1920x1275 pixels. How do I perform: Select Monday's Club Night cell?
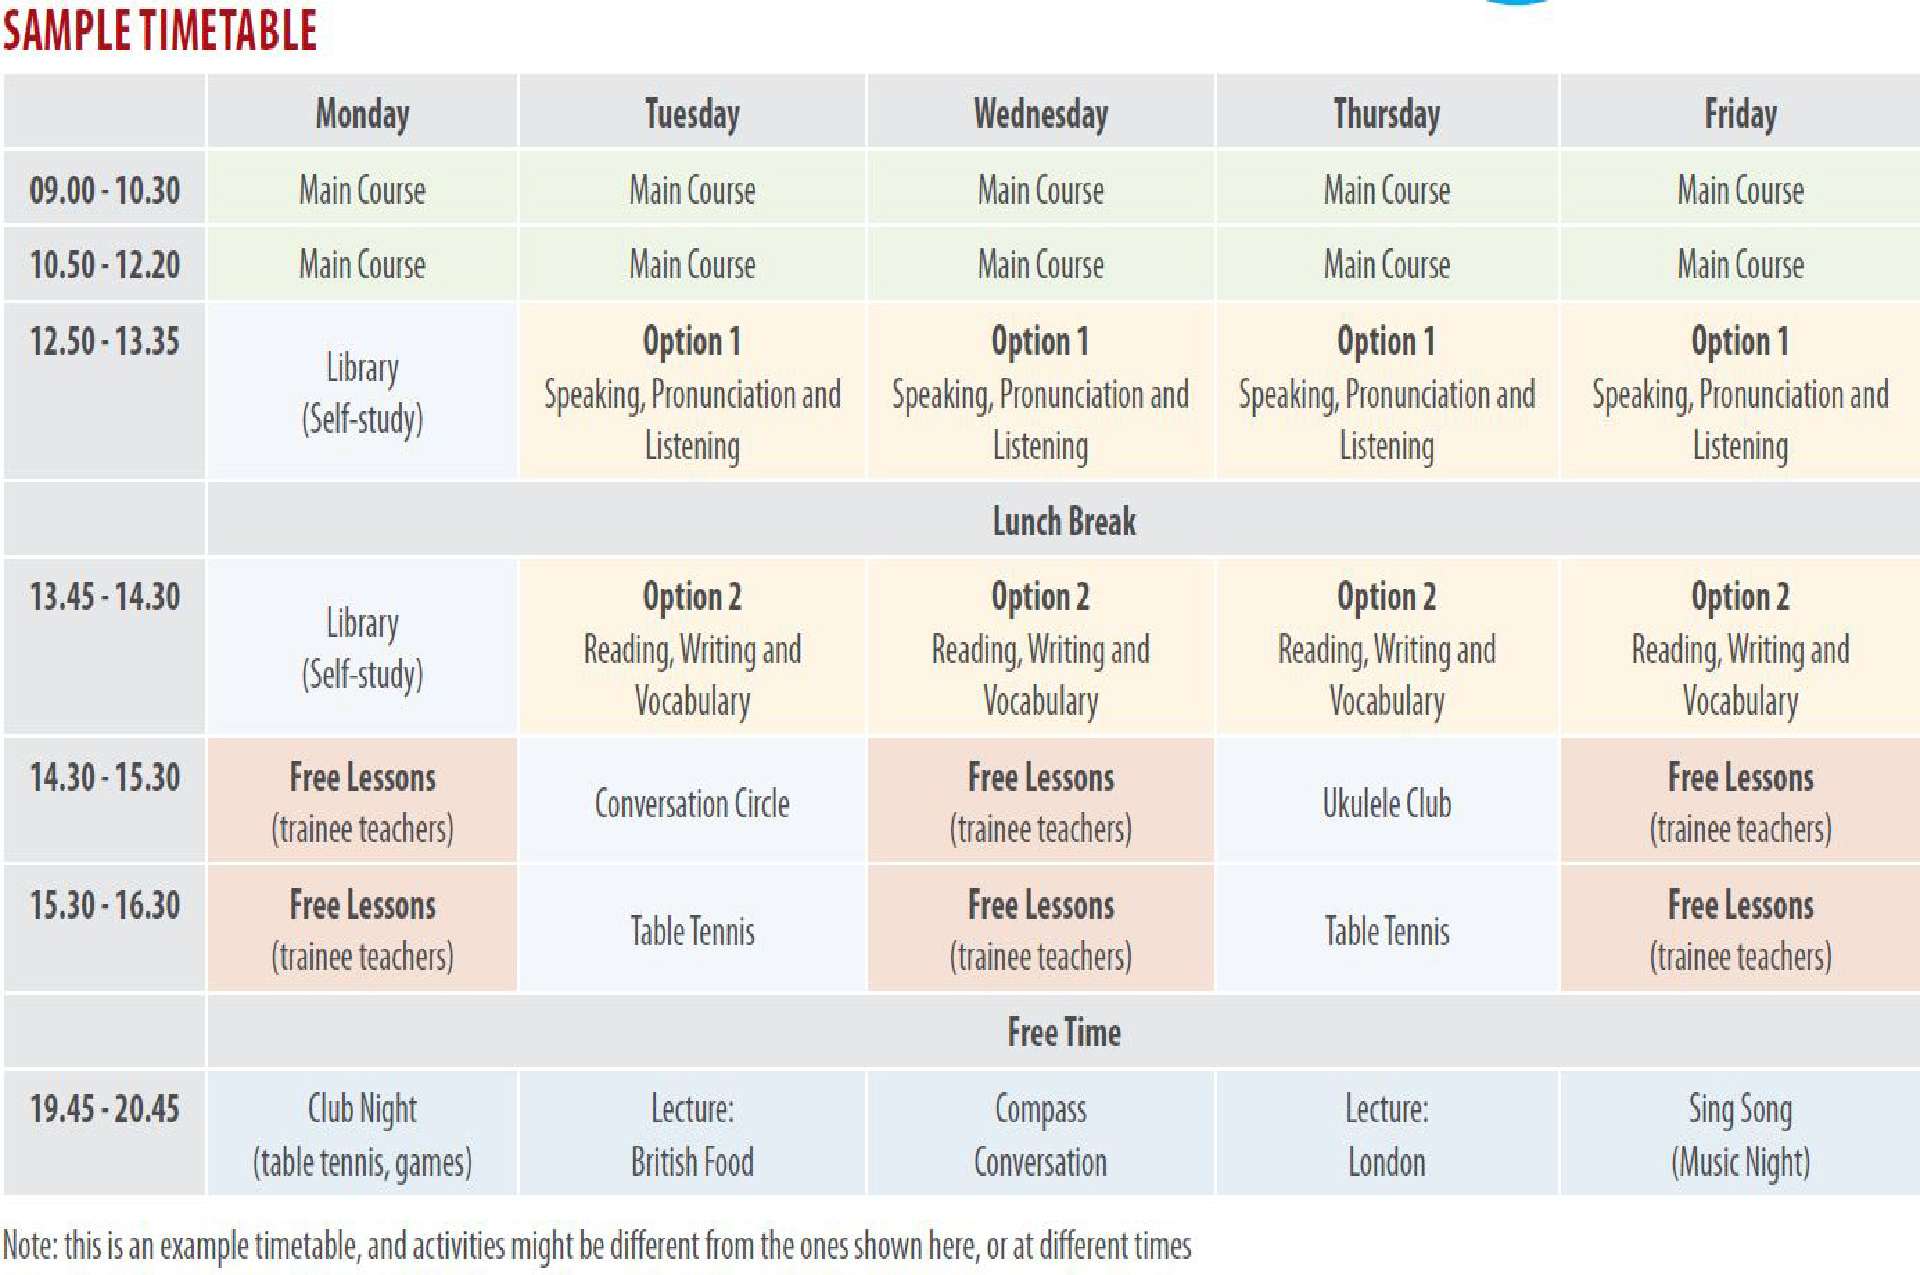point(362,1133)
